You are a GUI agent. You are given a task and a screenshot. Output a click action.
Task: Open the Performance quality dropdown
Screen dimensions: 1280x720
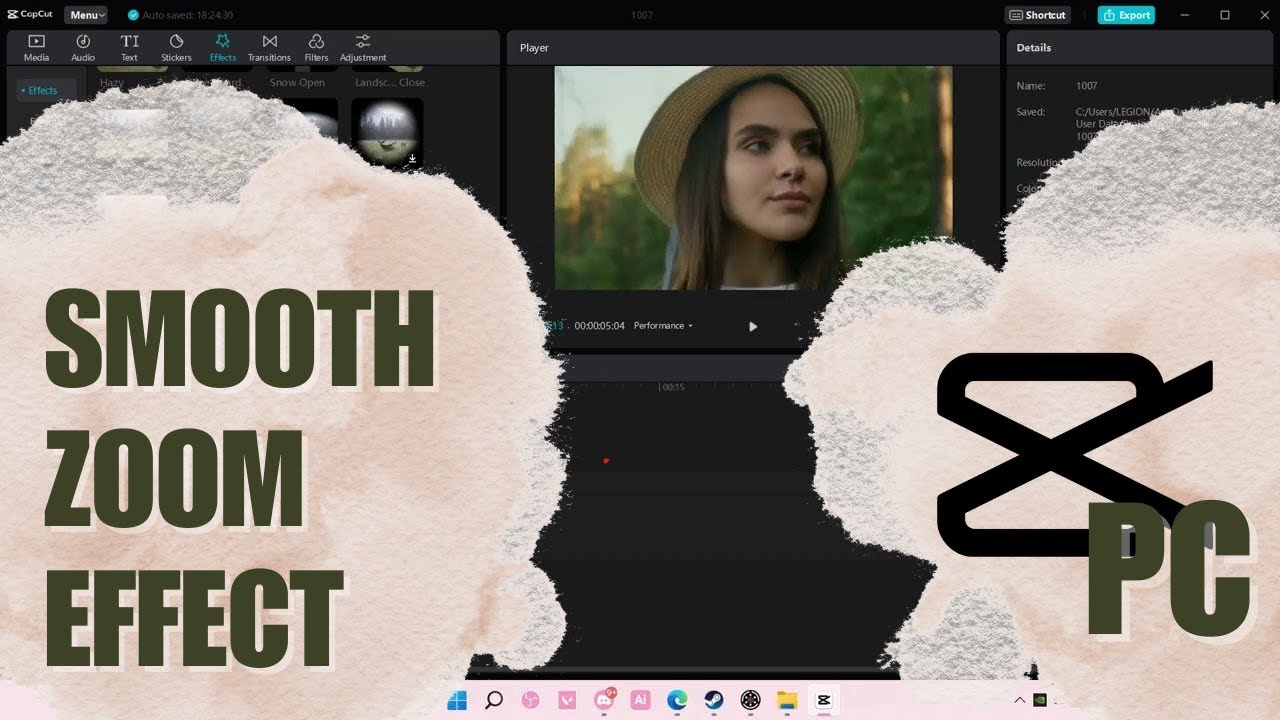pyautogui.click(x=663, y=326)
